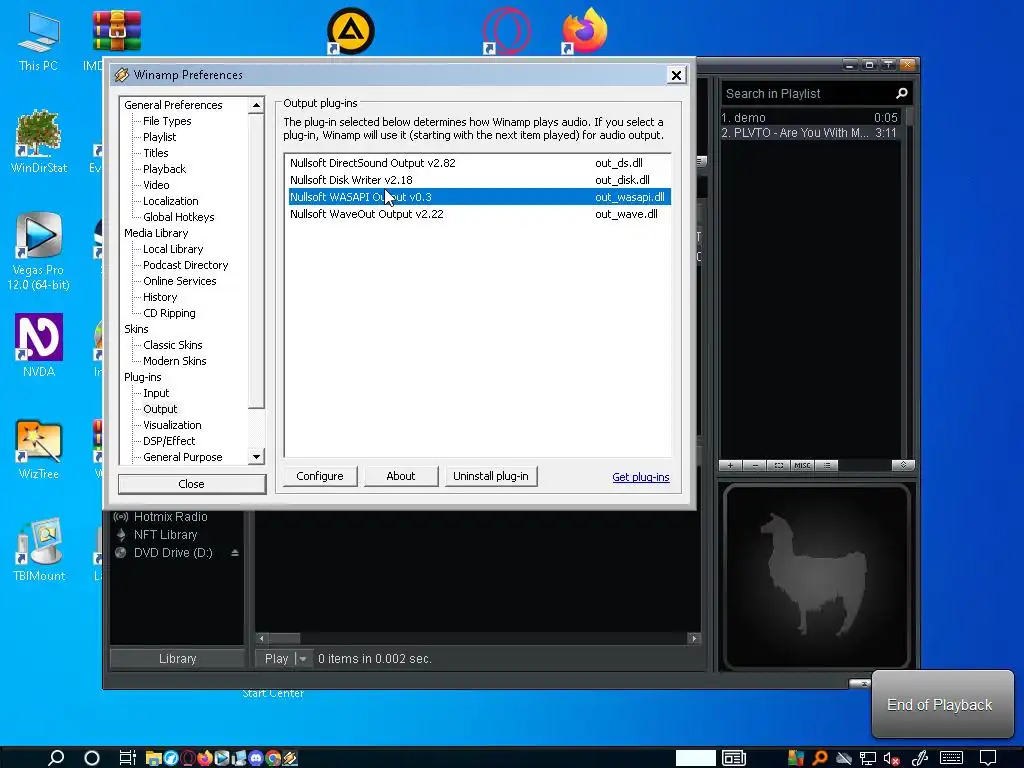
Task: Open the Opera desktop shortcut
Action: pos(507,31)
